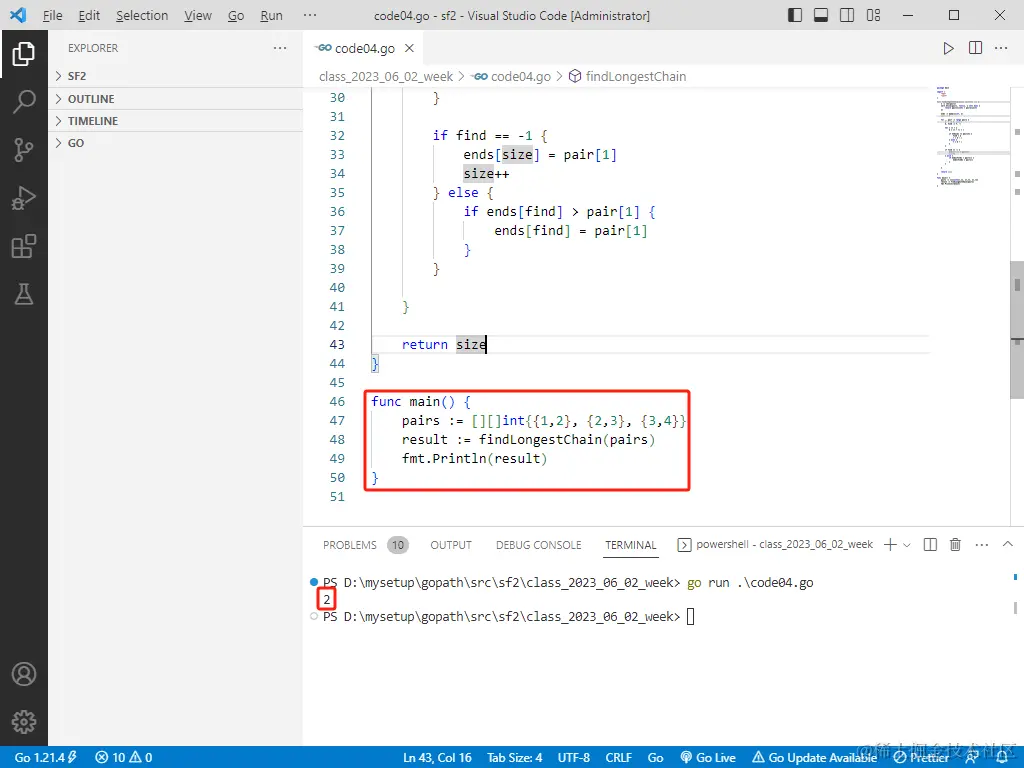Image resolution: width=1024 pixels, height=768 pixels.
Task: Click class_2023_06_02_week breadcrumb
Action: (385, 76)
